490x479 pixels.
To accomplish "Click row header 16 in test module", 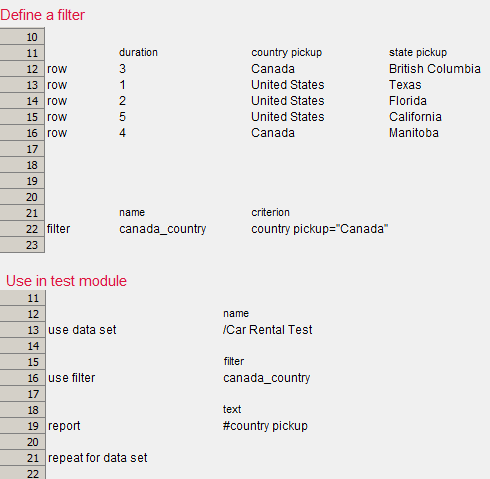I will click(23, 378).
